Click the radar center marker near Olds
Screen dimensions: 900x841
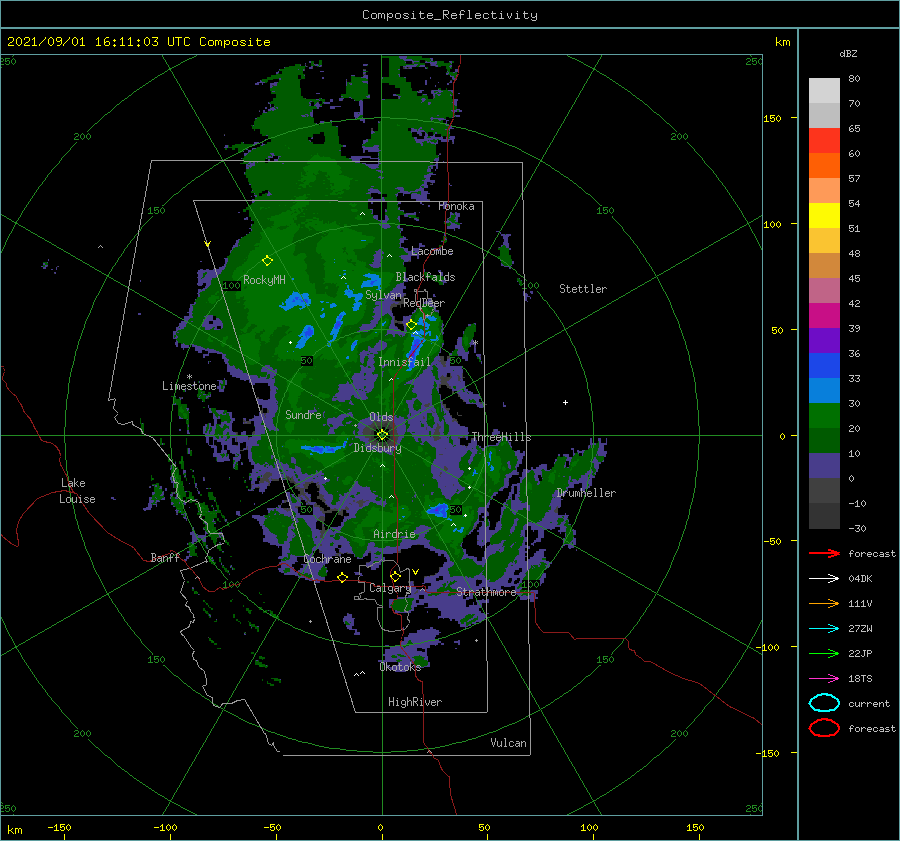coord(382,435)
